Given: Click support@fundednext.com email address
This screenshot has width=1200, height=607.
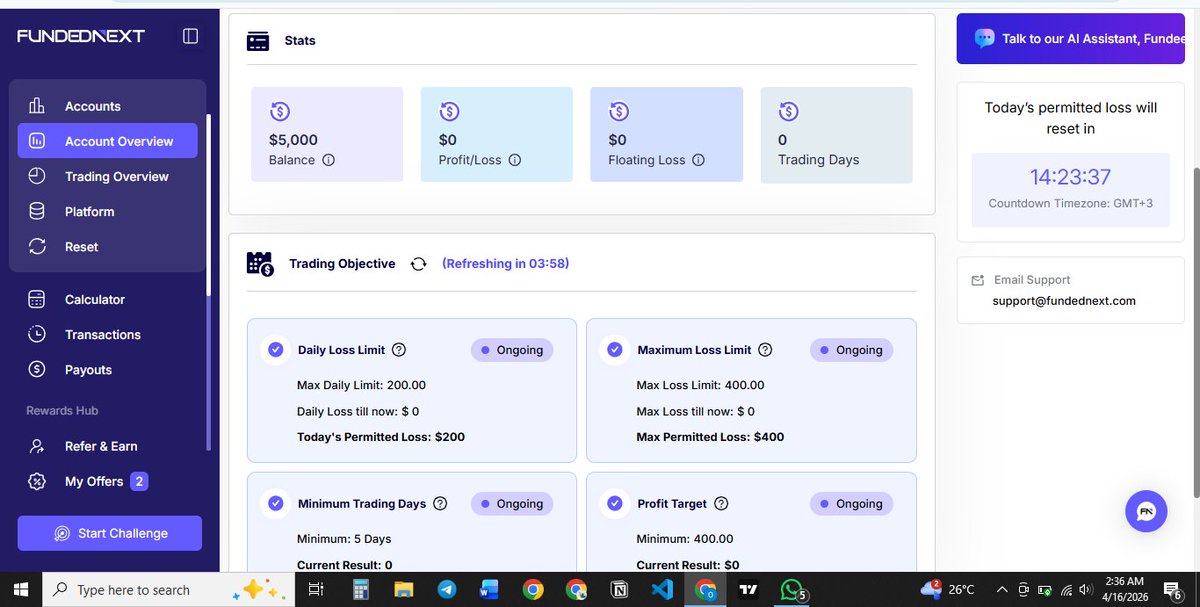Looking at the screenshot, I should (x=1064, y=300).
